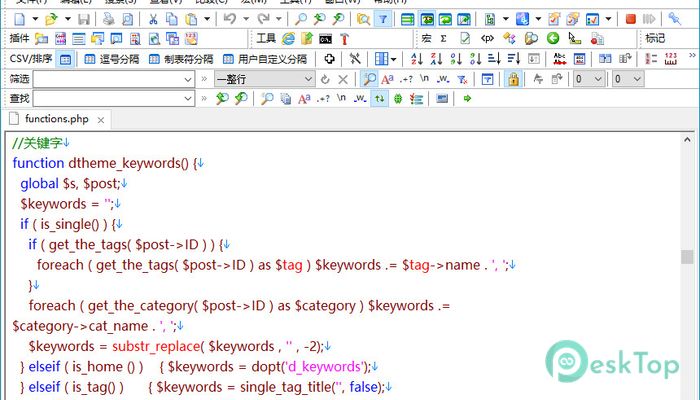700x400 pixels.
Task: Sort numbers 0 to 9 ascending
Action: click(456, 58)
